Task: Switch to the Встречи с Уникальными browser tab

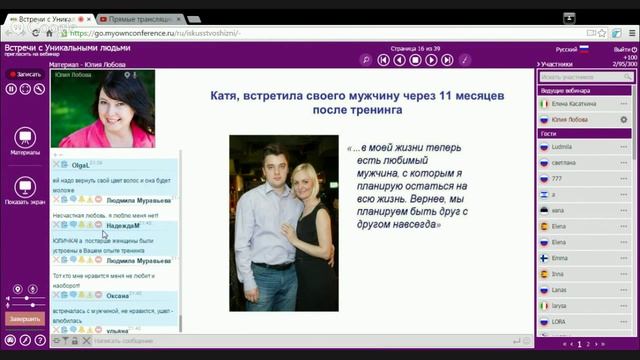Action: coord(50,19)
